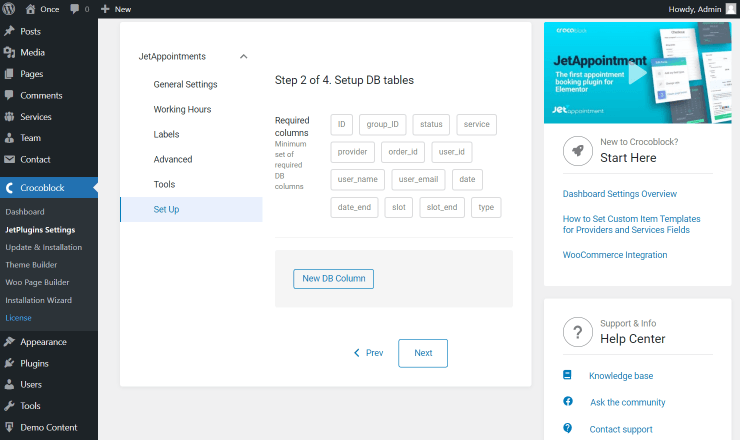Open the Working Hours settings tab

click(x=182, y=109)
